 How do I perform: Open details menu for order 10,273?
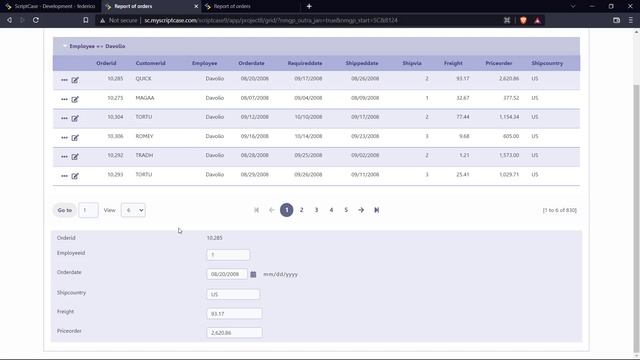pos(64,99)
